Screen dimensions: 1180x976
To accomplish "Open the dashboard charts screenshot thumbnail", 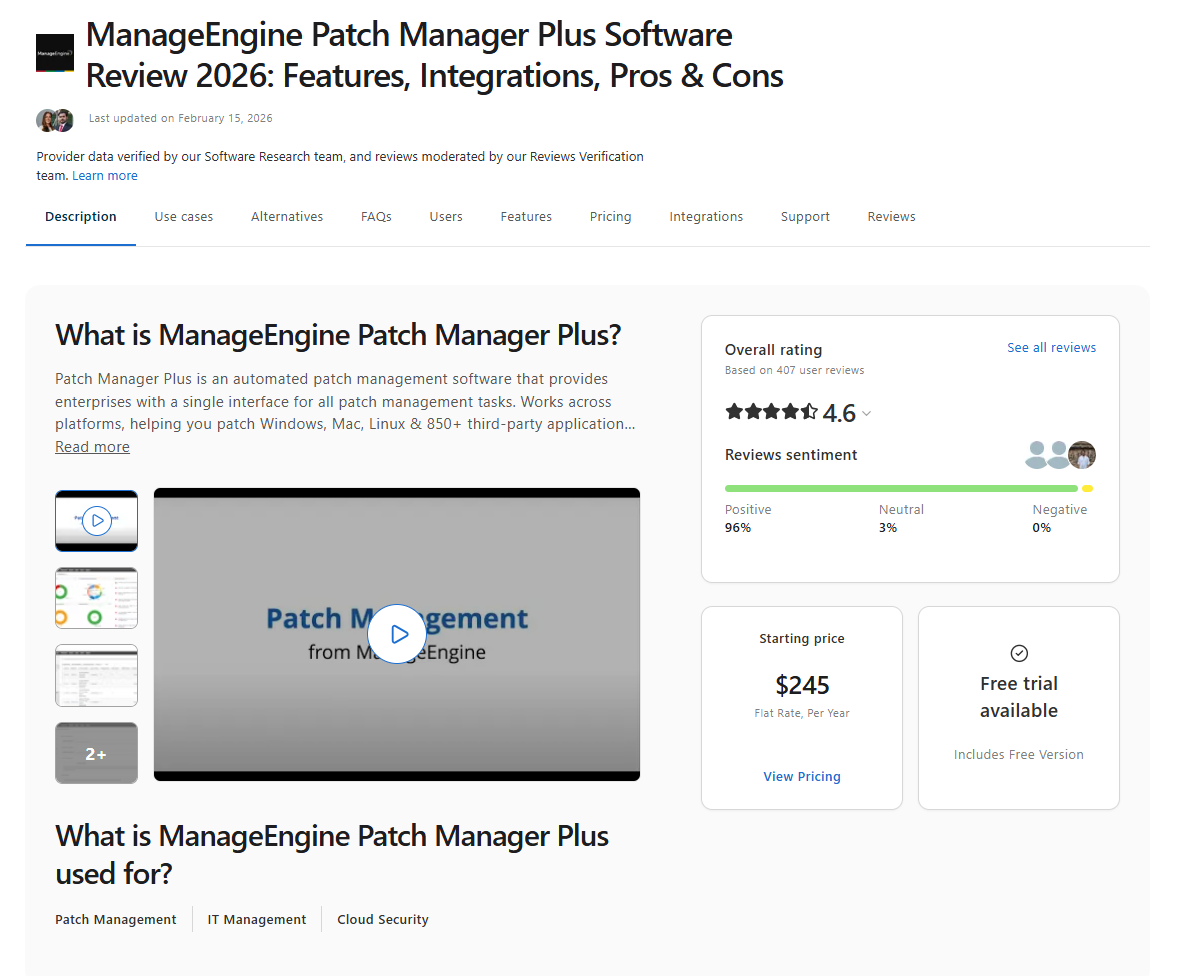I will tap(96, 598).
